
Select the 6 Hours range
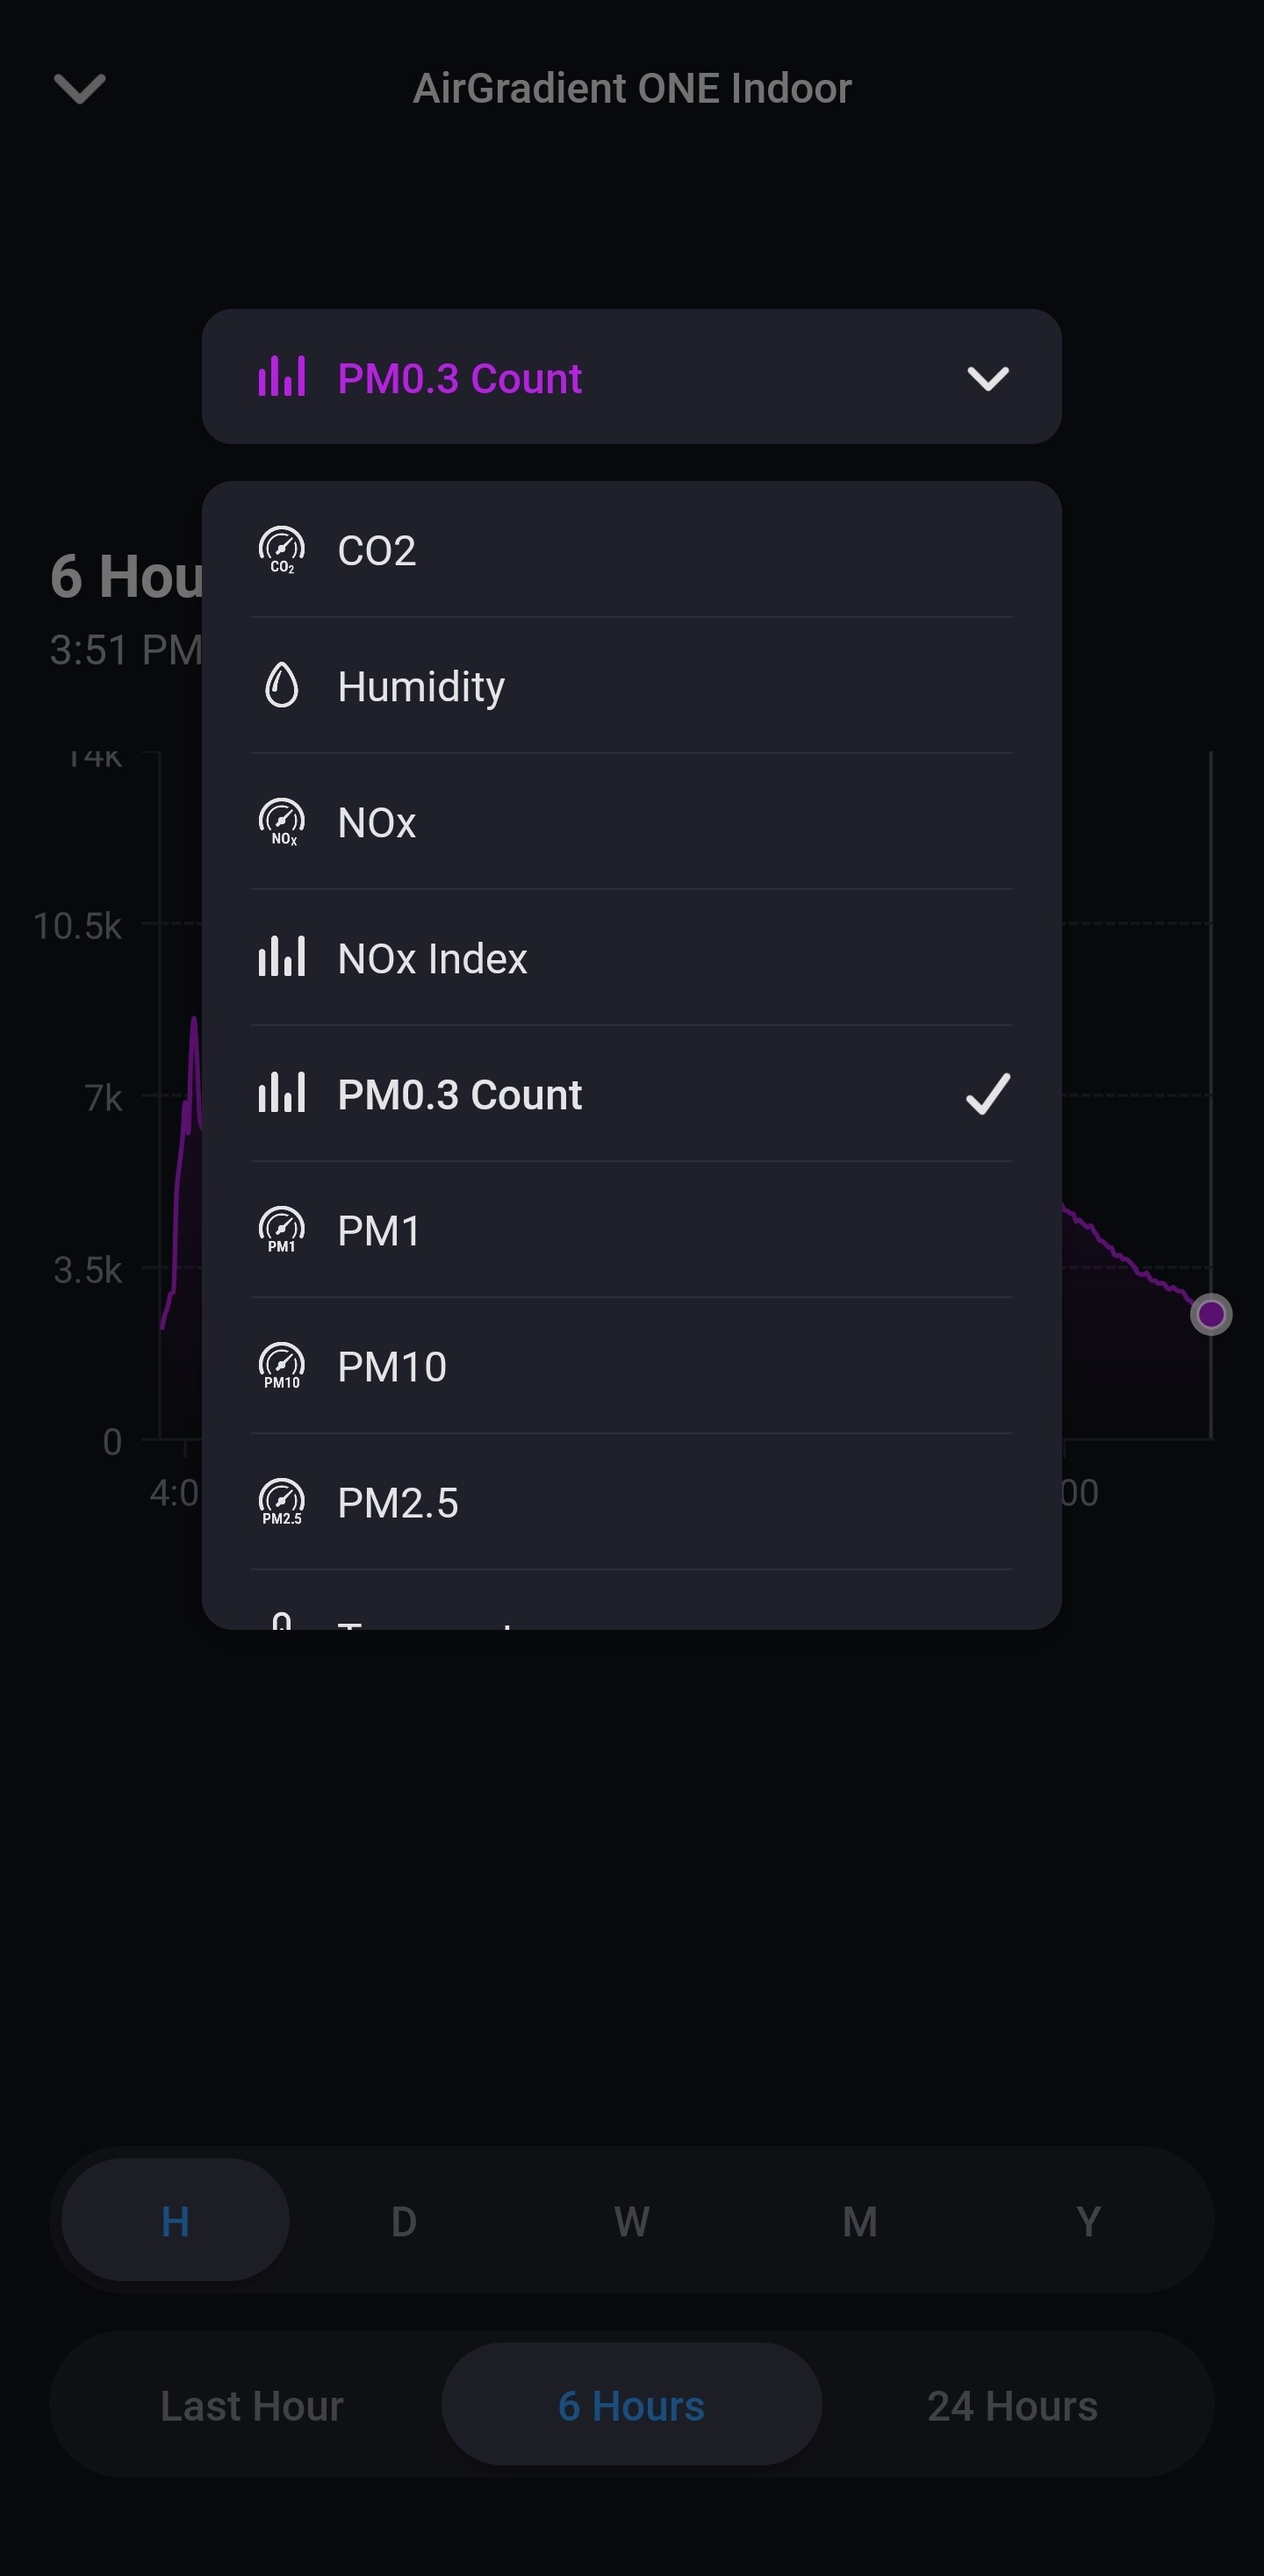pyautogui.click(x=631, y=2406)
